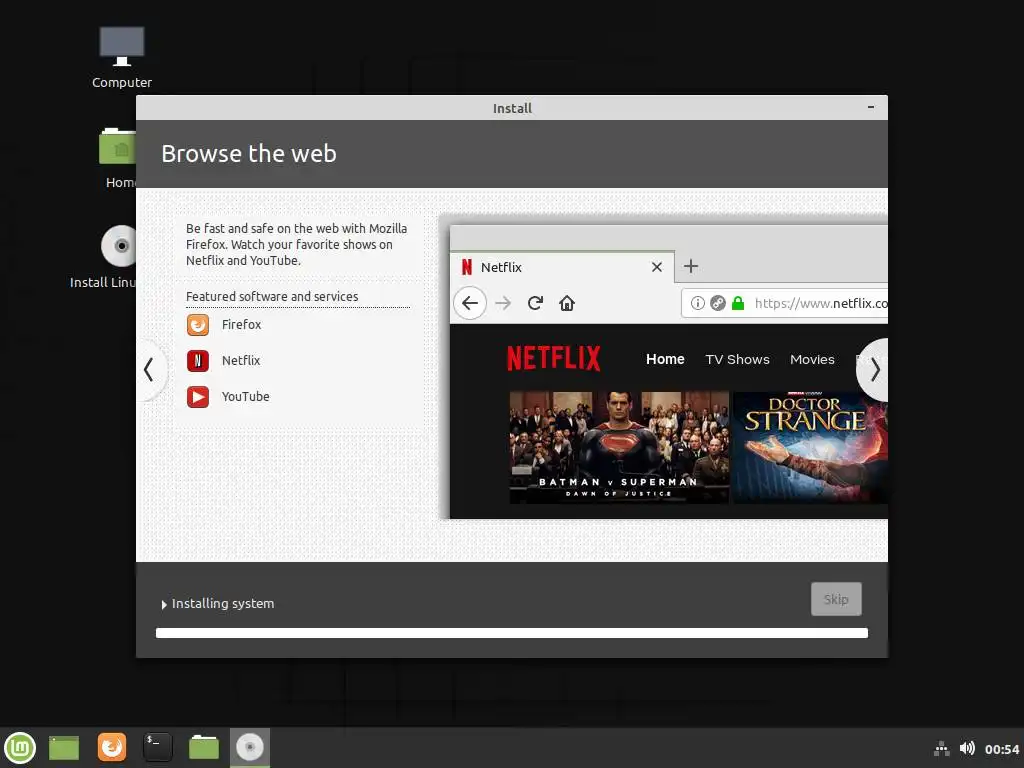
Task: Click the browser forward arrow
Action: click(x=503, y=303)
